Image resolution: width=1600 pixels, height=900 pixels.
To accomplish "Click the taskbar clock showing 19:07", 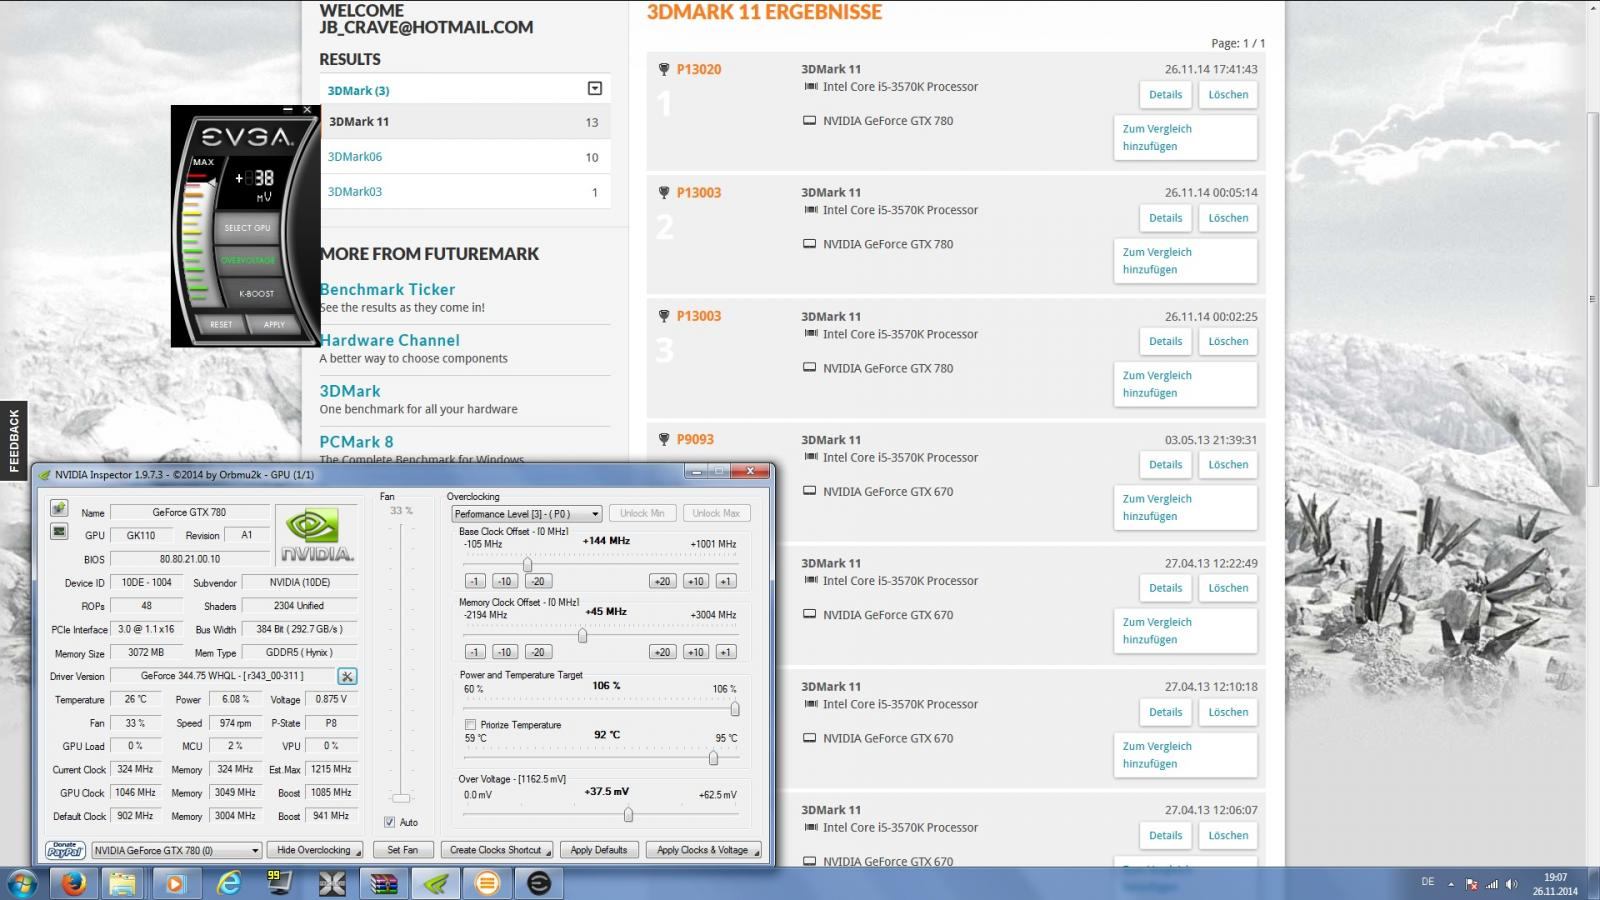I will (1555, 884).
